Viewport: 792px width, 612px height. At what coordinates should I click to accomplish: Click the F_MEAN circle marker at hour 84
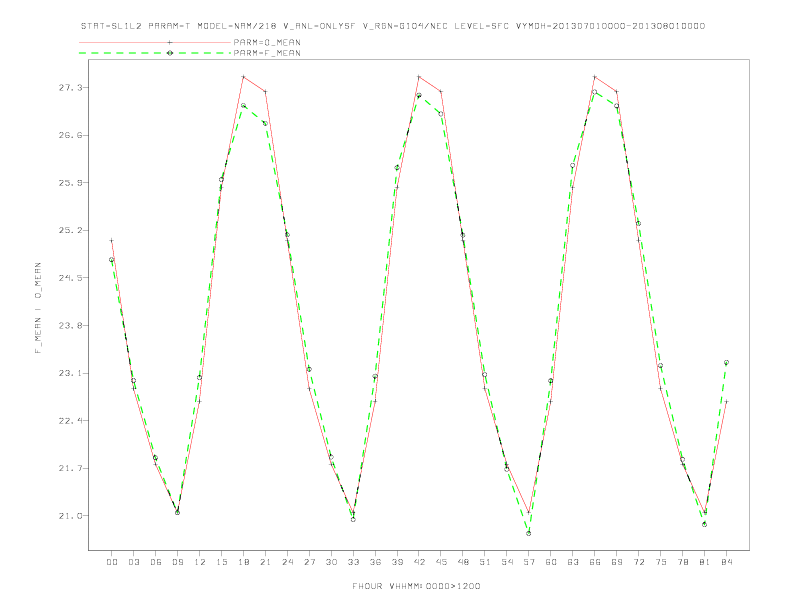click(x=726, y=363)
